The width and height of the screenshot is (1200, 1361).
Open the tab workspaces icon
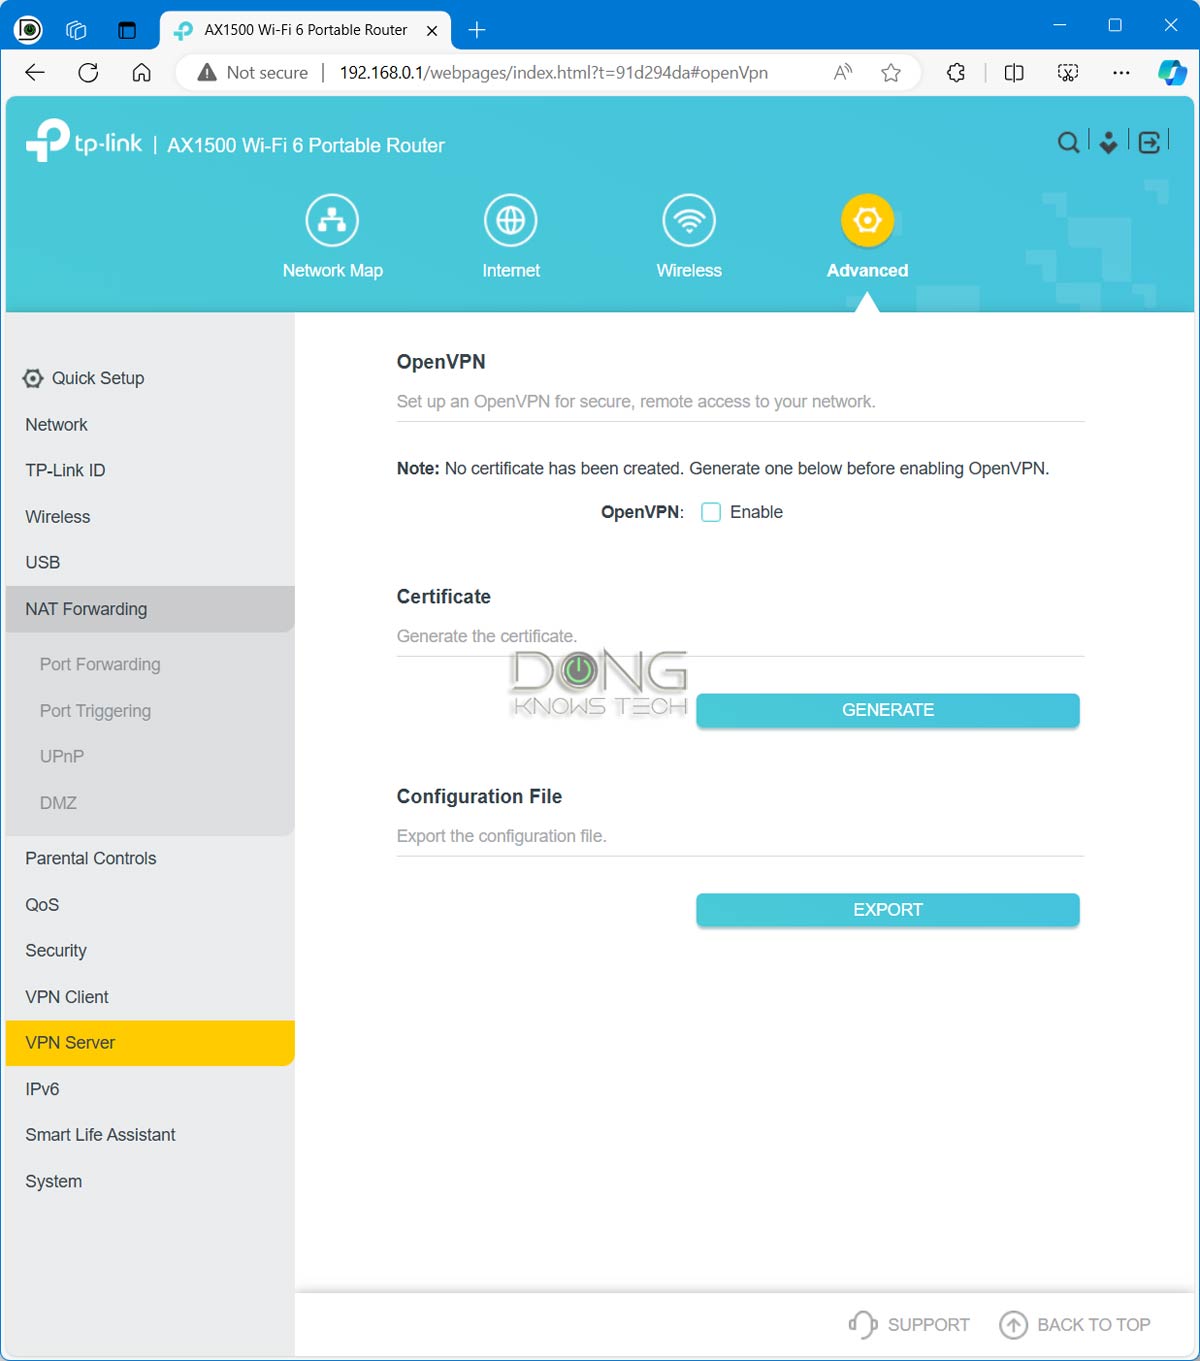click(76, 30)
